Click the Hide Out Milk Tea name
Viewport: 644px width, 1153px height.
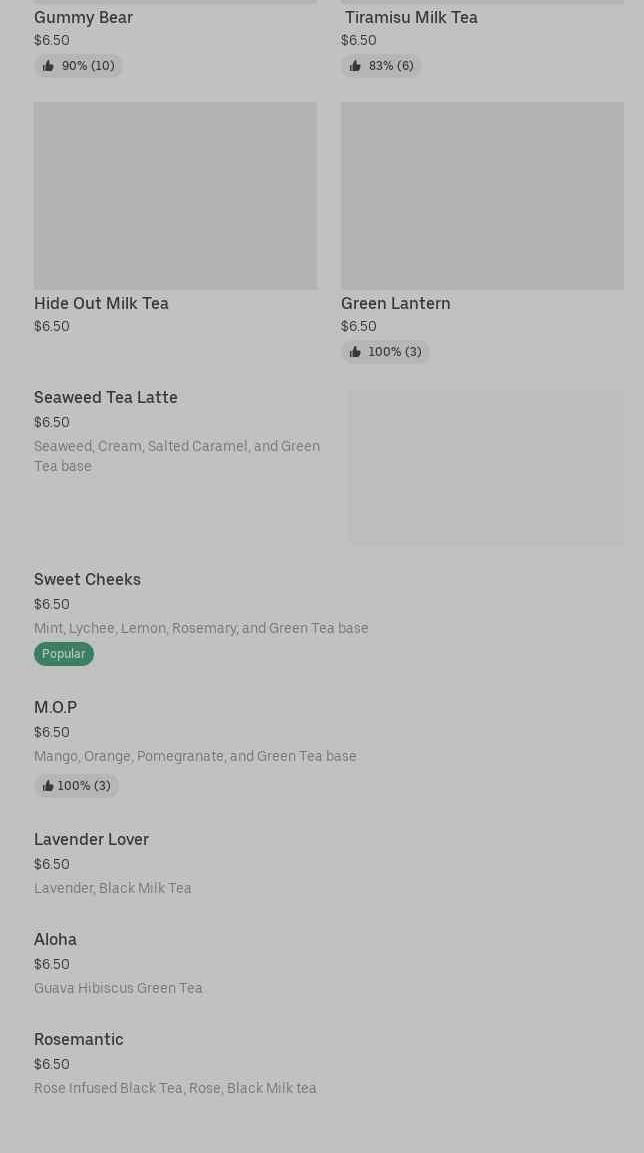(x=101, y=303)
